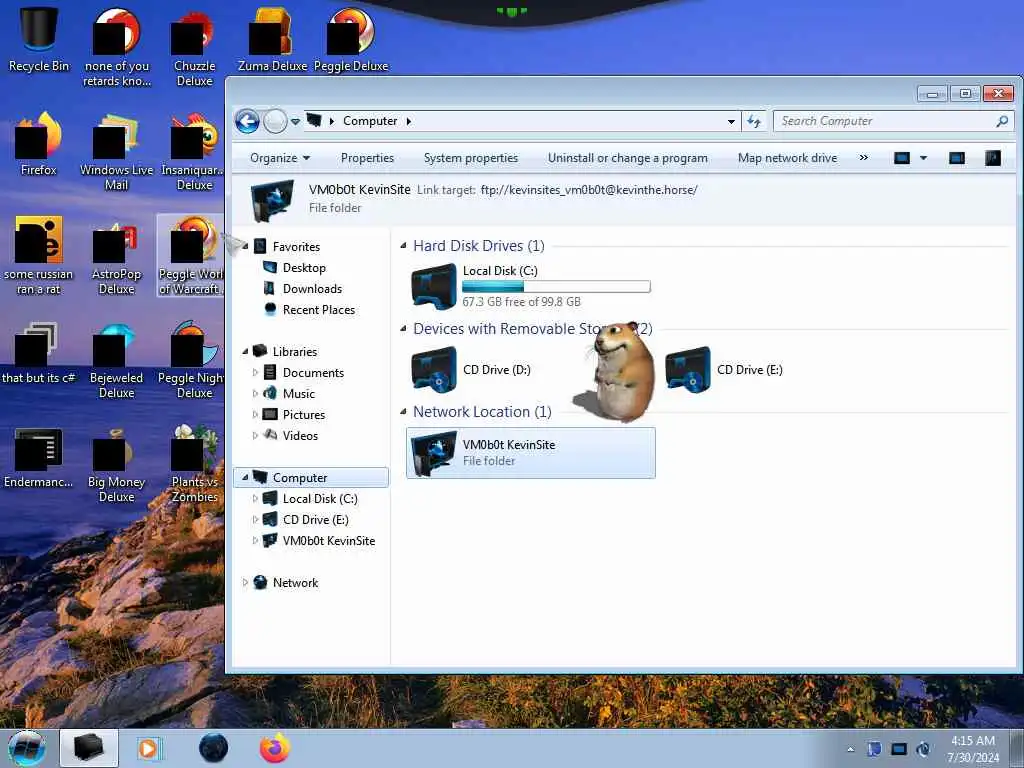
Task: Select Local Disk (C:) in navigation tree
Action: 320,499
